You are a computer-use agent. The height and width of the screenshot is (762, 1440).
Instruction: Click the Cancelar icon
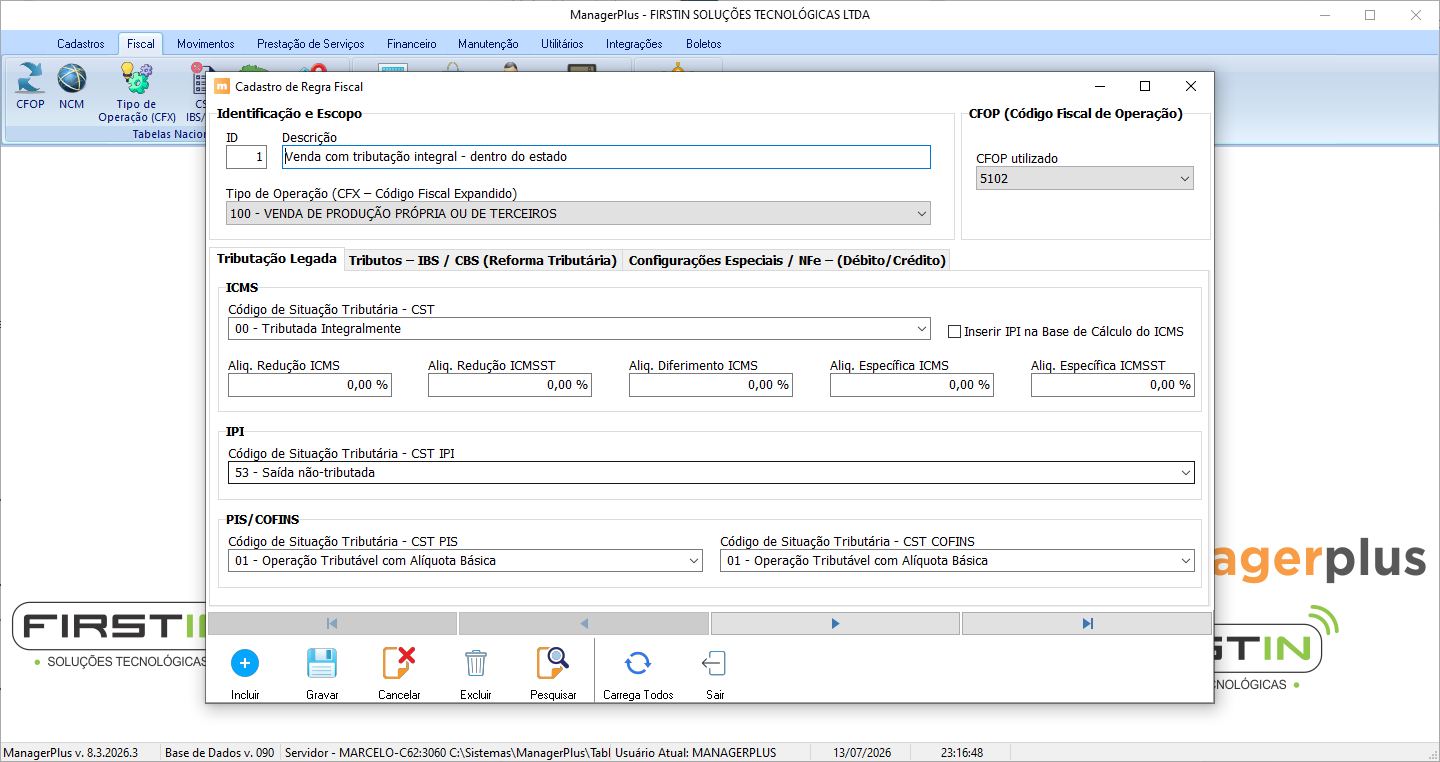pyautogui.click(x=399, y=663)
